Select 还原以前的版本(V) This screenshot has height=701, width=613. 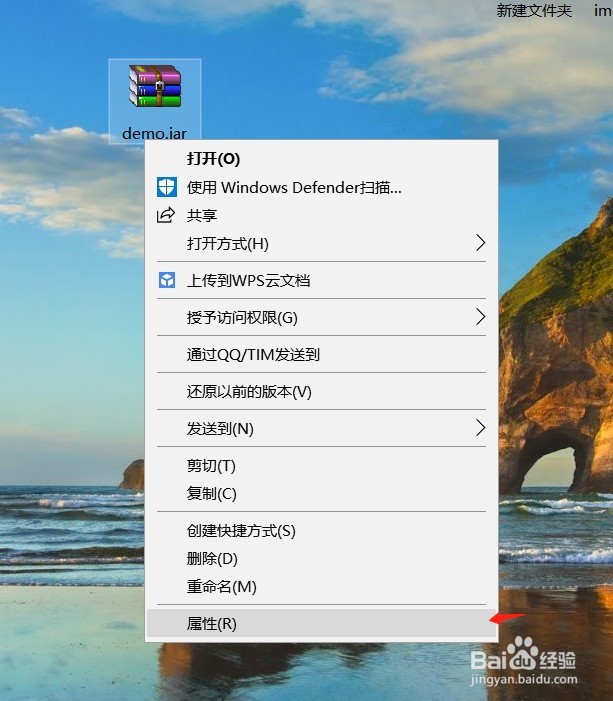tap(321, 392)
